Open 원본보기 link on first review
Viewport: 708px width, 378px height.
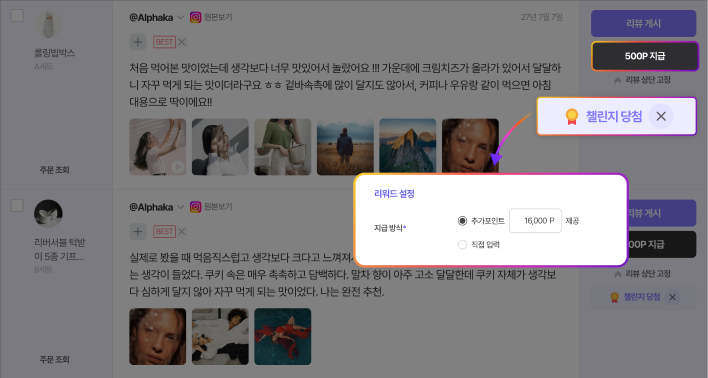pyautogui.click(x=218, y=17)
